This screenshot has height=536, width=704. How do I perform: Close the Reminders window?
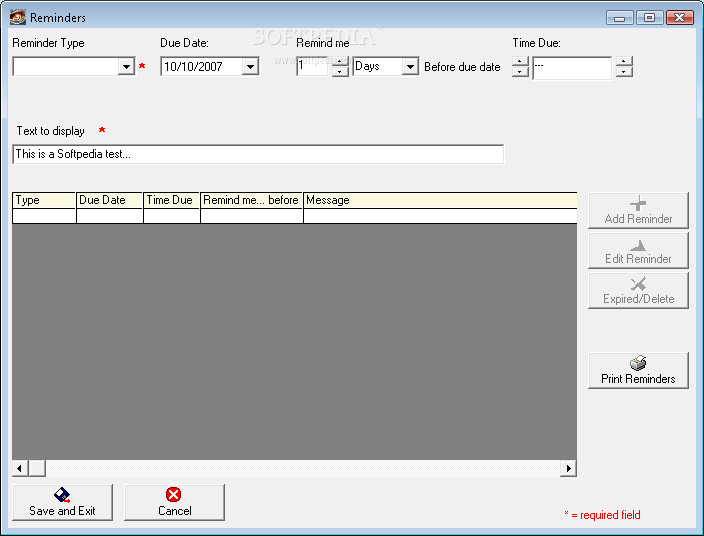680,18
